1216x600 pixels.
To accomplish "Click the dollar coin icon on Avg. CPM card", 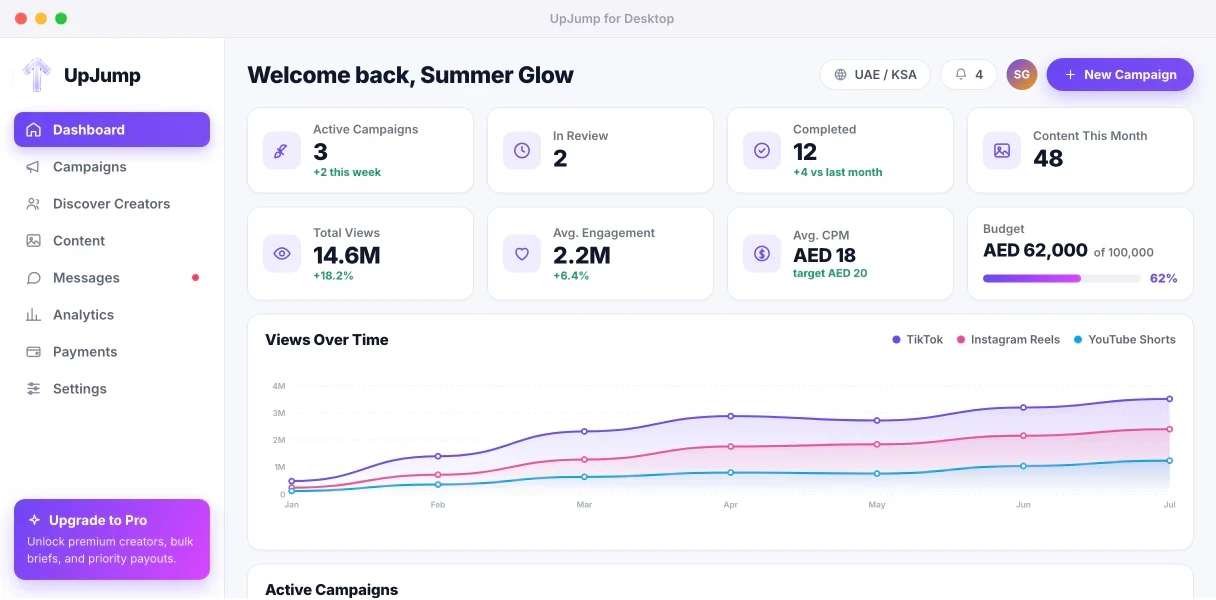I will pyautogui.click(x=762, y=254).
